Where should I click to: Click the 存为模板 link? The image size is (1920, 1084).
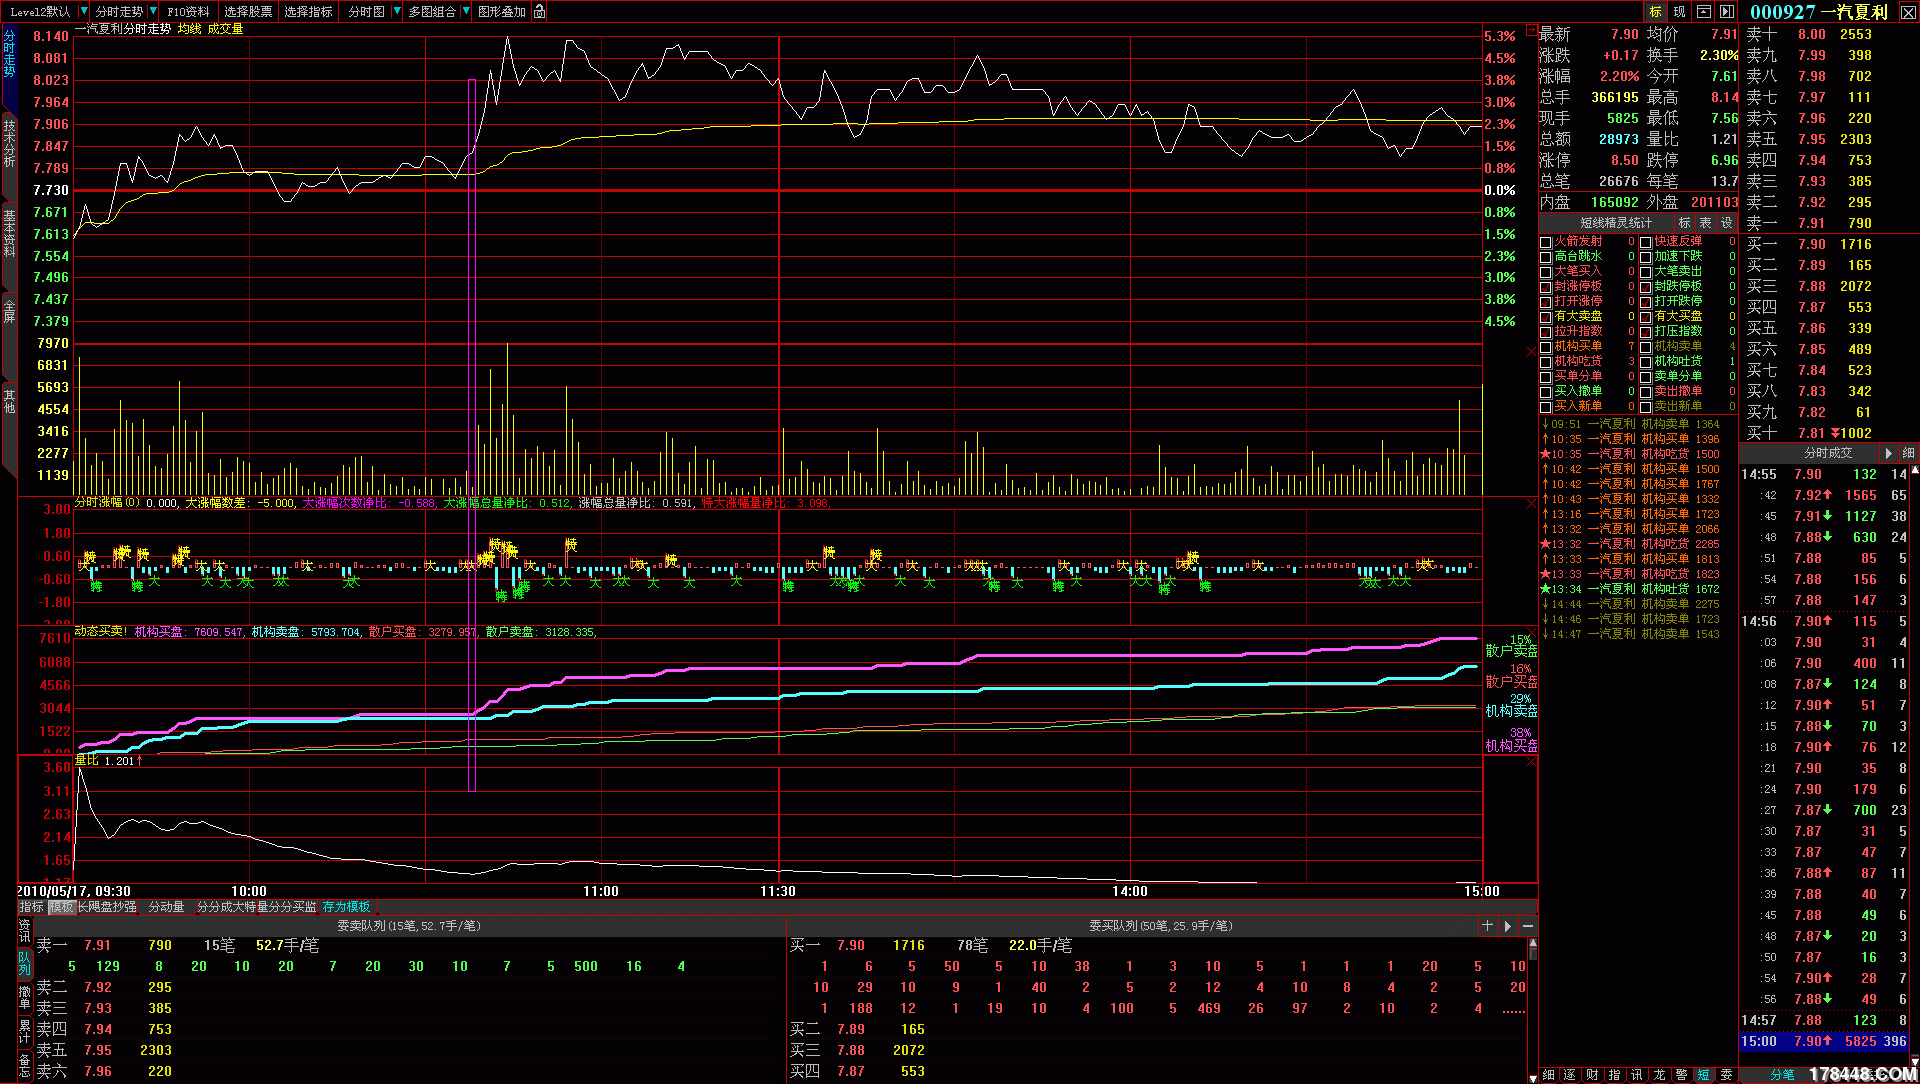(x=346, y=907)
